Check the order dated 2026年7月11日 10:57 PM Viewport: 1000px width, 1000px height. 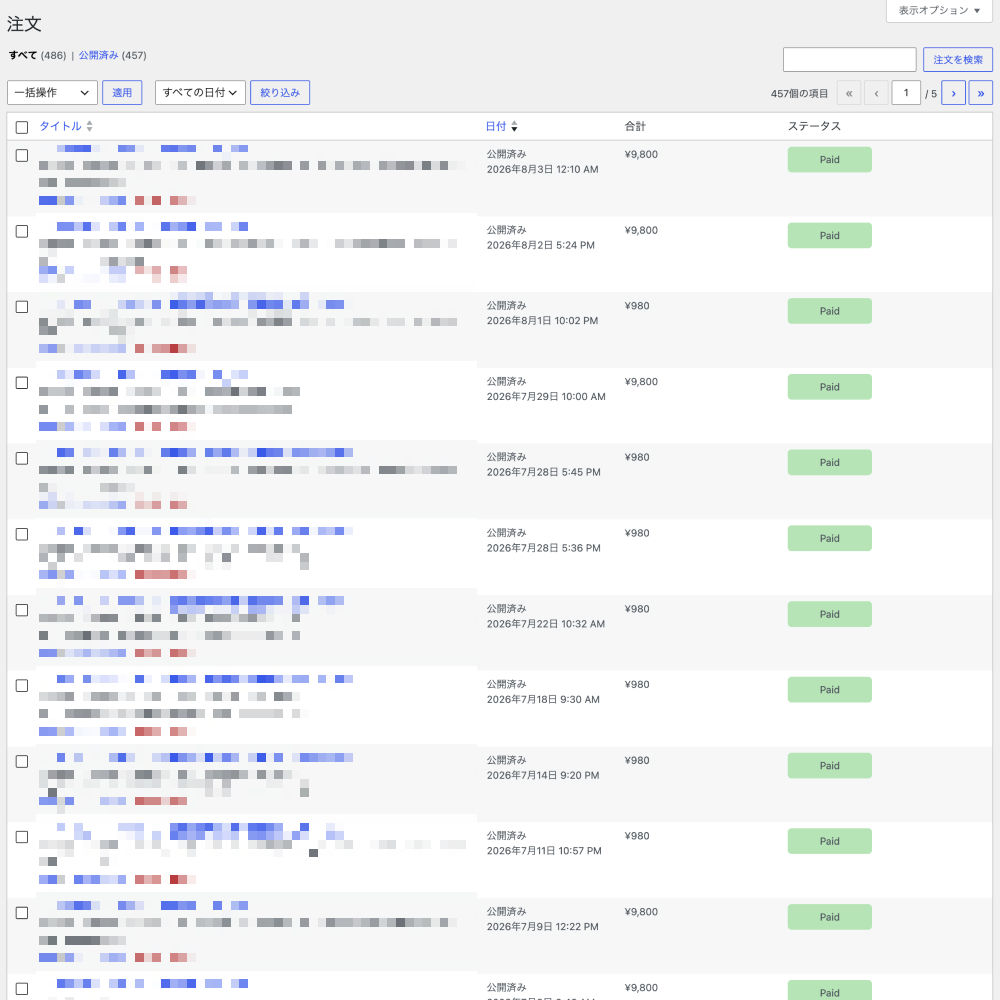tap(22, 837)
